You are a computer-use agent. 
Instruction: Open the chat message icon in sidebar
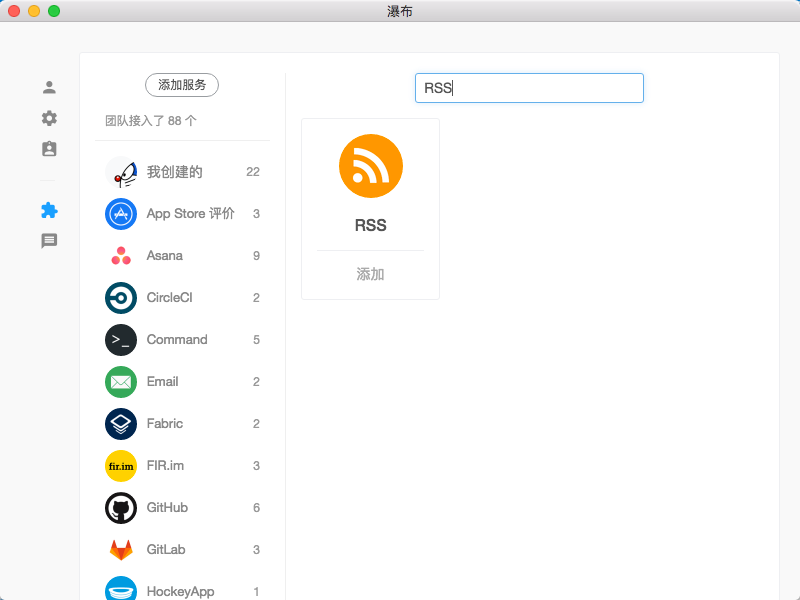[49, 241]
